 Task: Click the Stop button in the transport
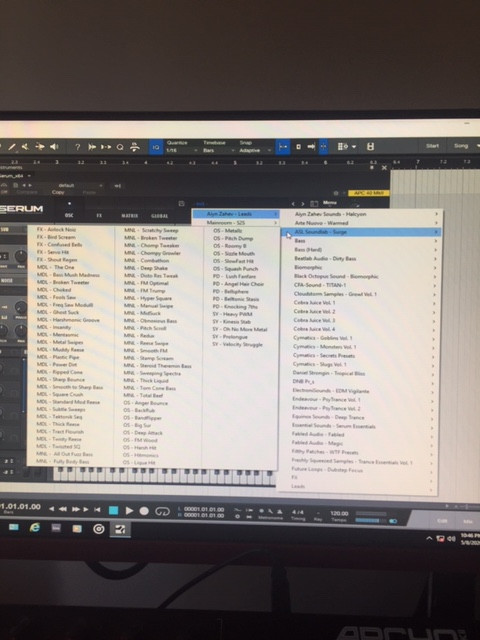point(113,510)
